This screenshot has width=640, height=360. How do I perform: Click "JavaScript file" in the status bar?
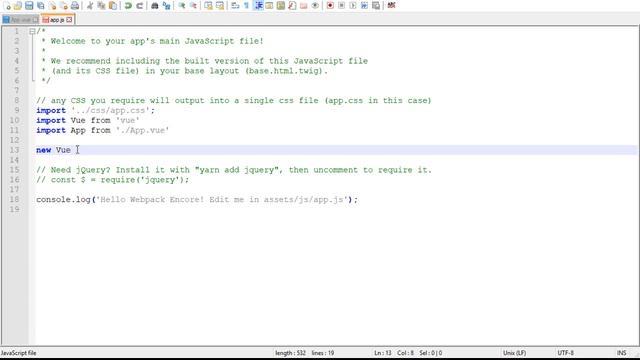(x=18, y=353)
